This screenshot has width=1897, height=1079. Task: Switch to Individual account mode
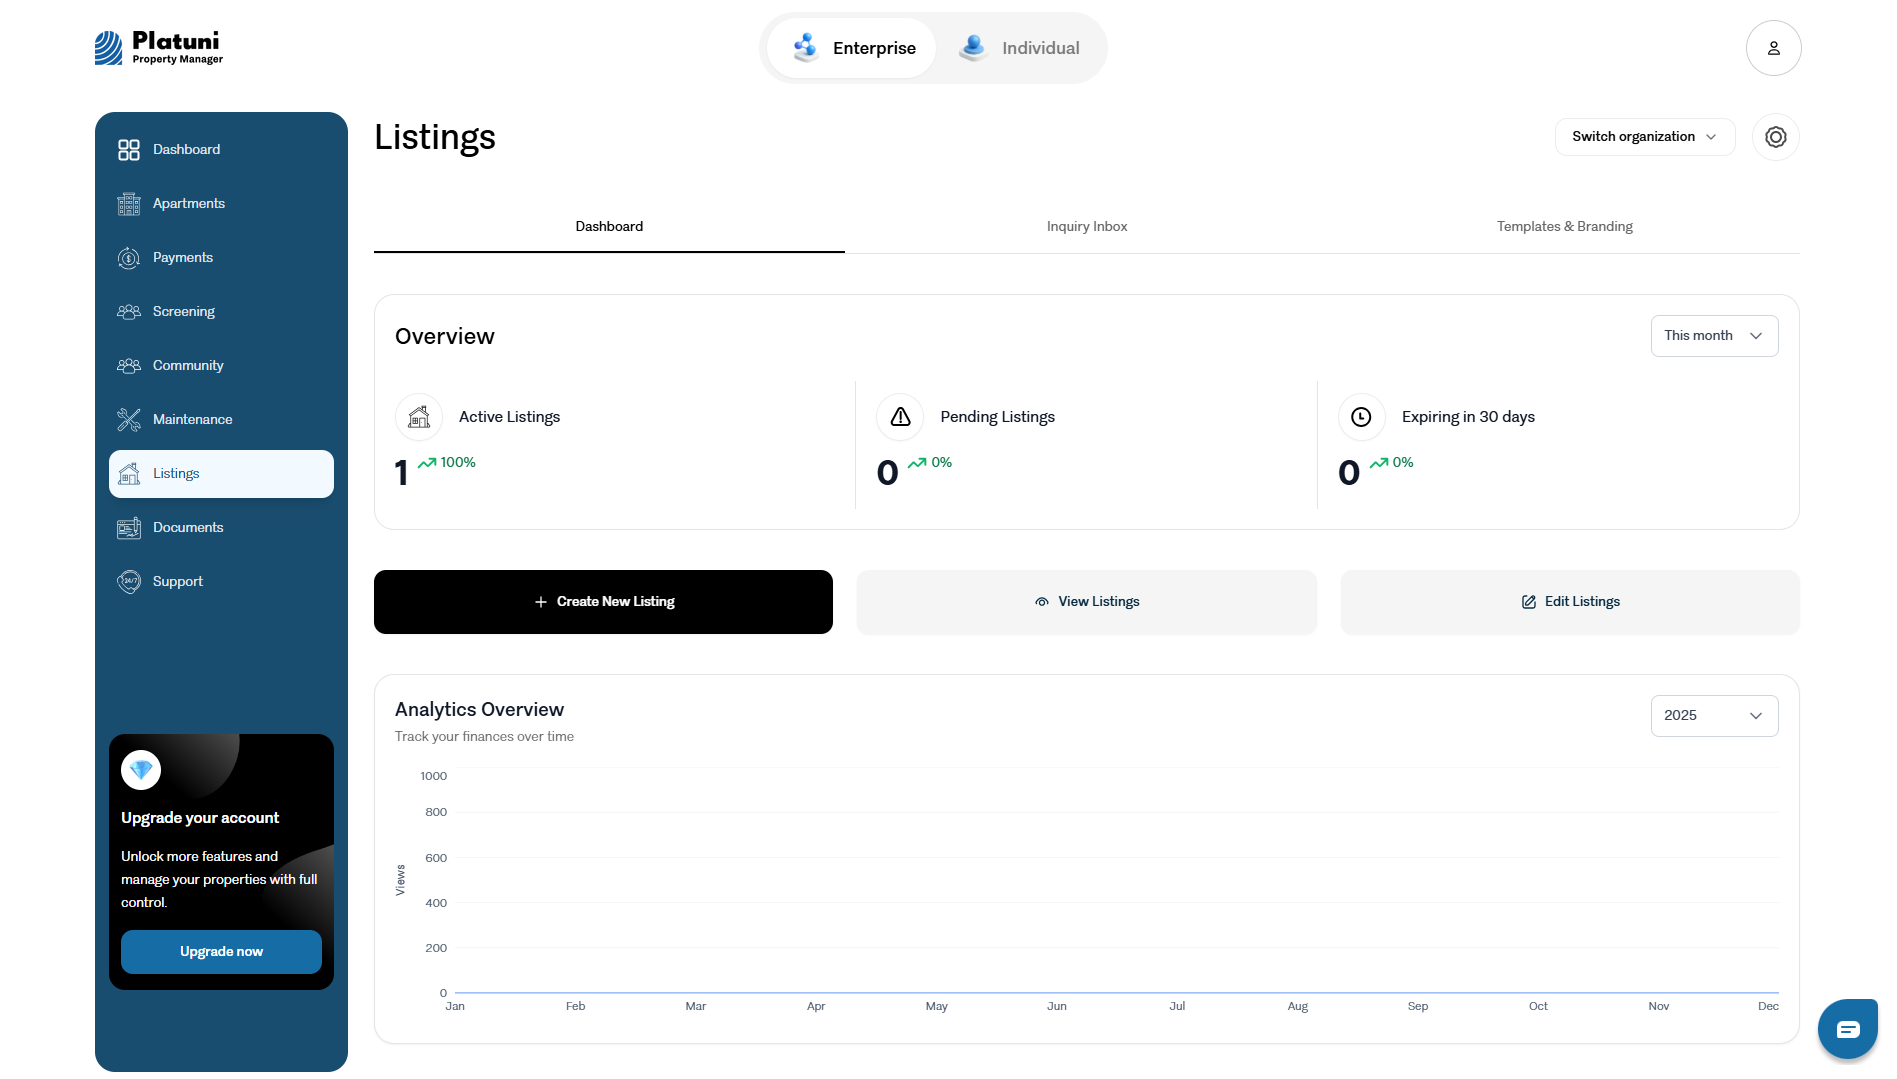coord(1020,48)
